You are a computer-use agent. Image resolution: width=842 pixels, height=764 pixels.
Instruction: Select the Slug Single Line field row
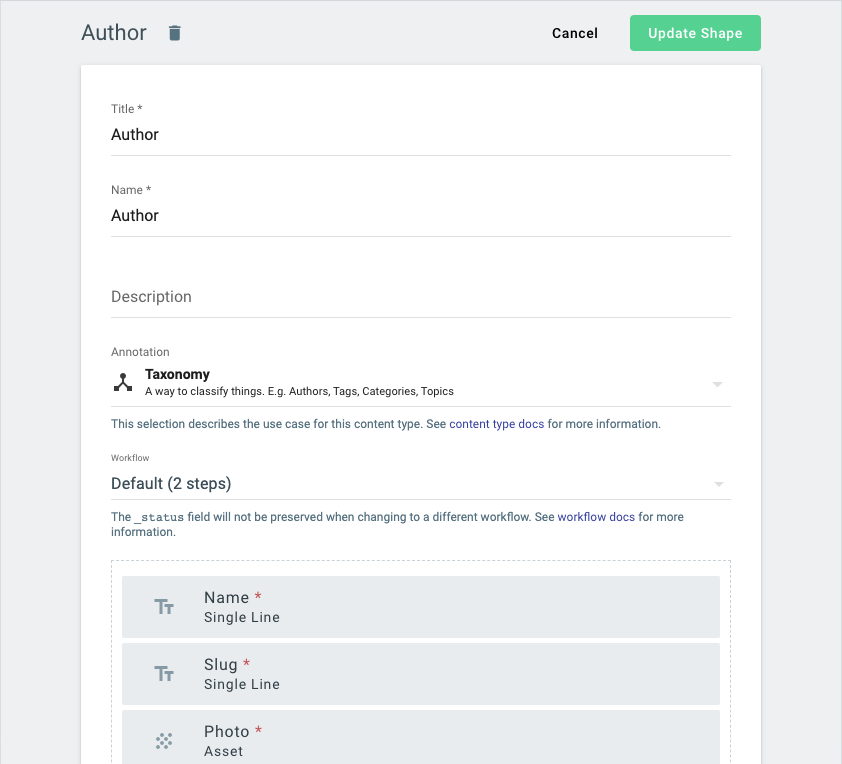pos(420,674)
